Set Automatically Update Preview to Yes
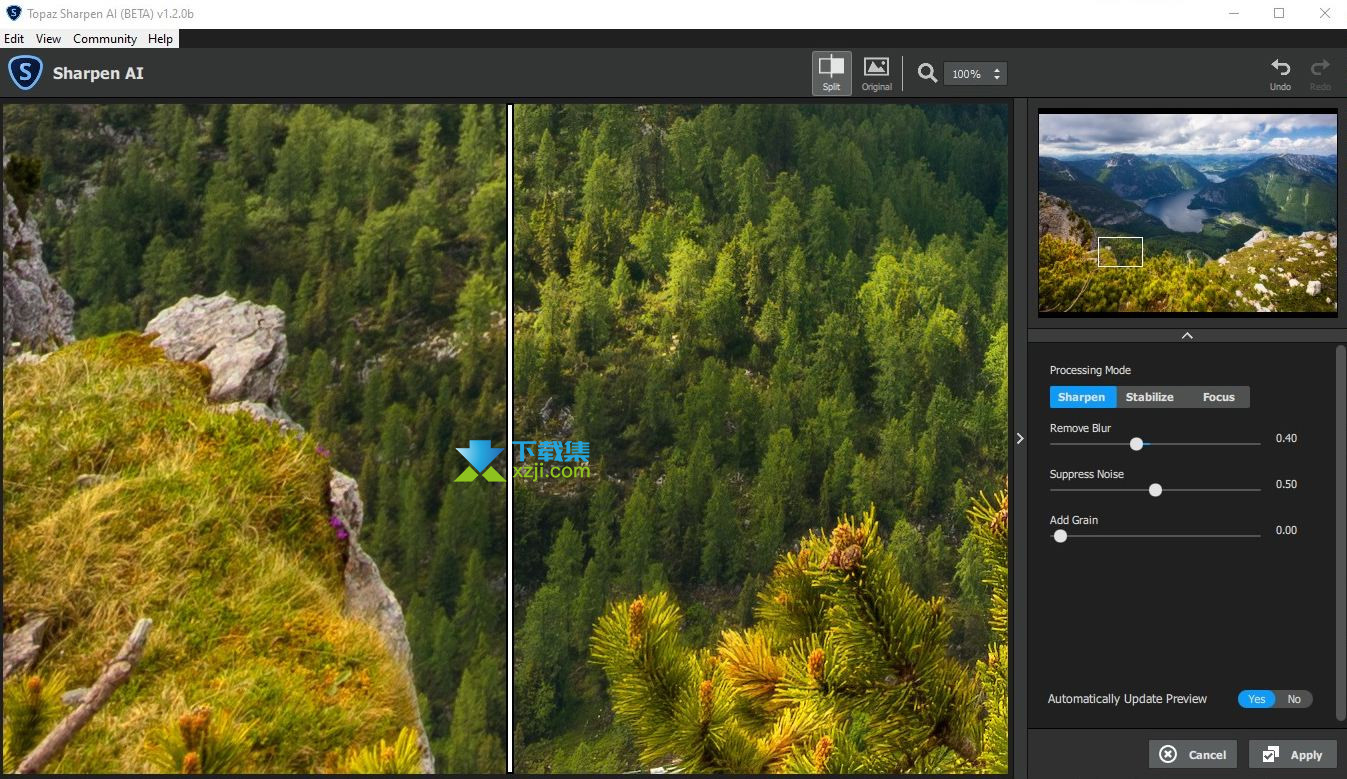 [1256, 699]
